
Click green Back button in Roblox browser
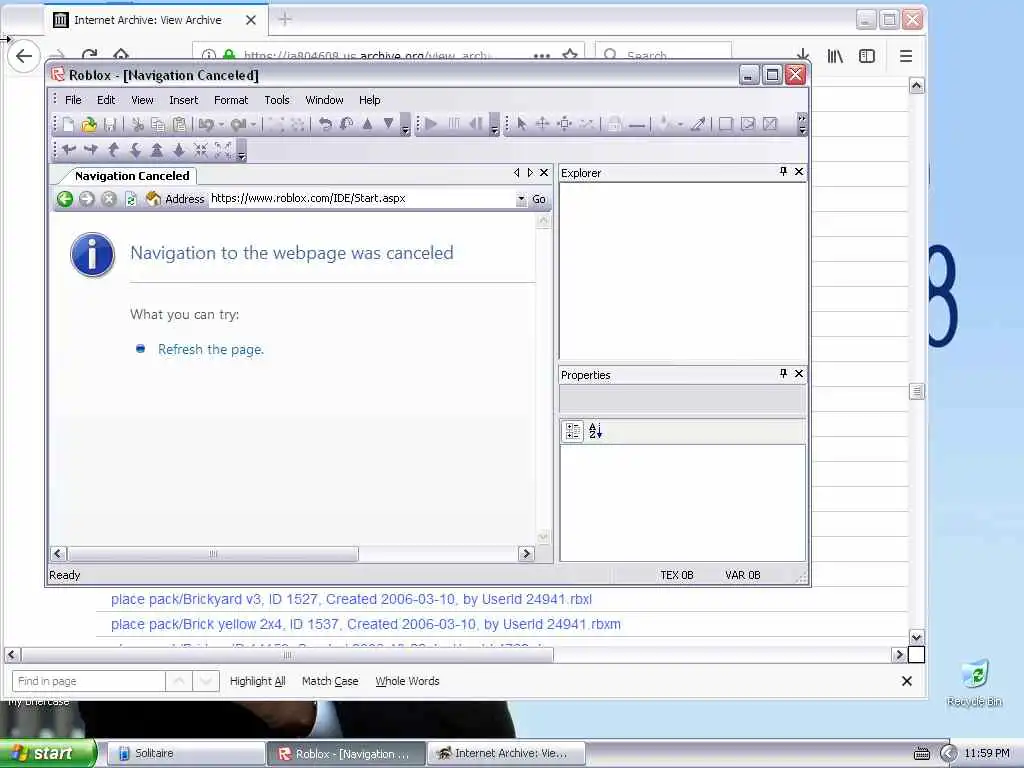click(x=65, y=199)
